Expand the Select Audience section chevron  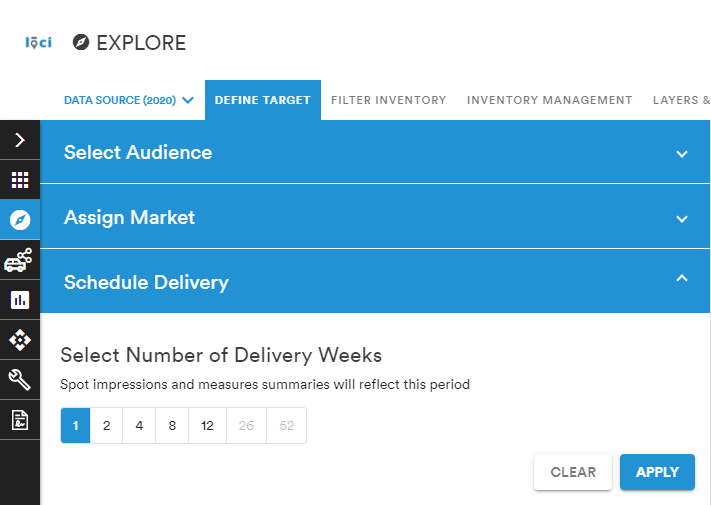(682, 154)
